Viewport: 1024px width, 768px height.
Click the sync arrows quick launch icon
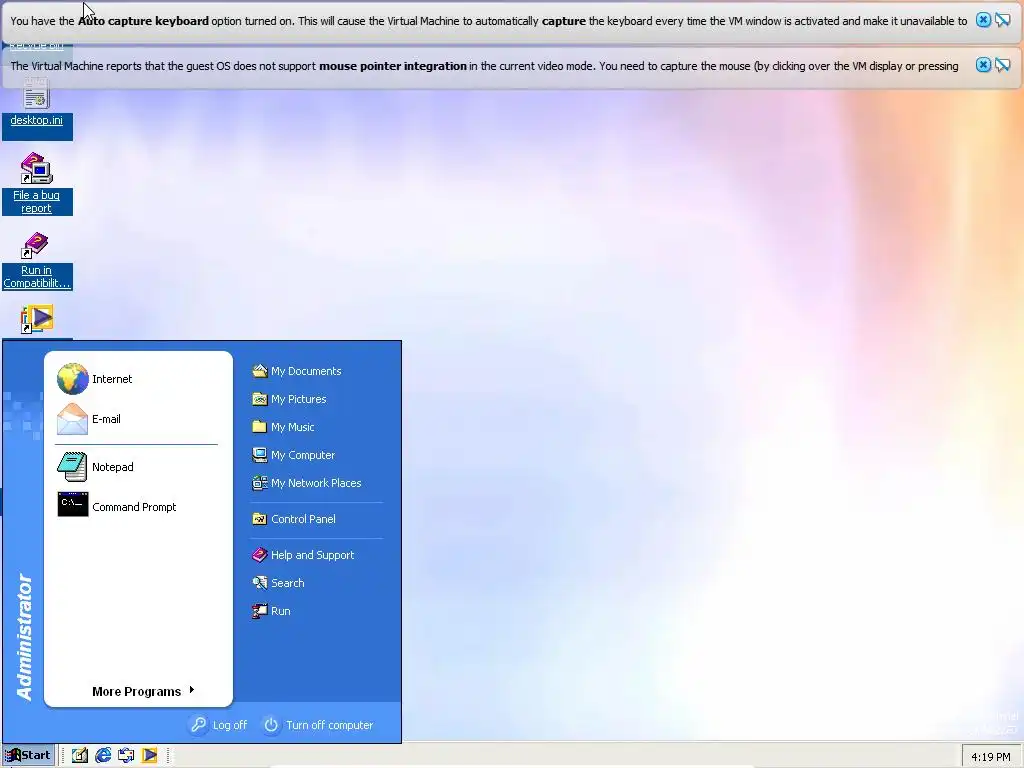(126, 756)
